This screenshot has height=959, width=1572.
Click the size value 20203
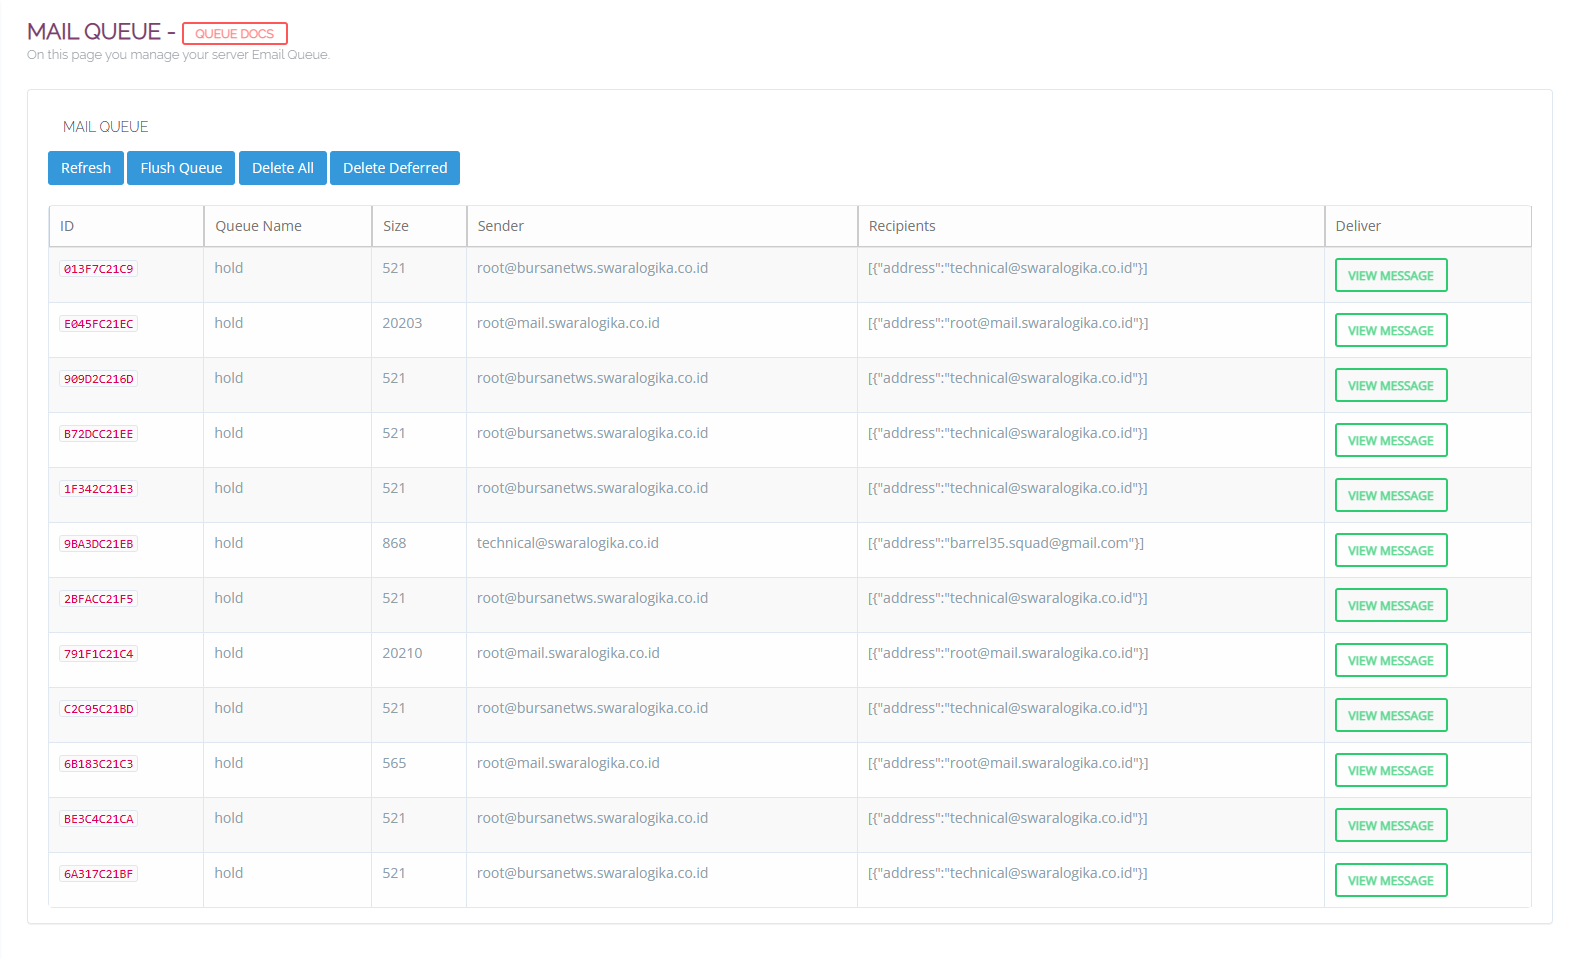tap(402, 323)
